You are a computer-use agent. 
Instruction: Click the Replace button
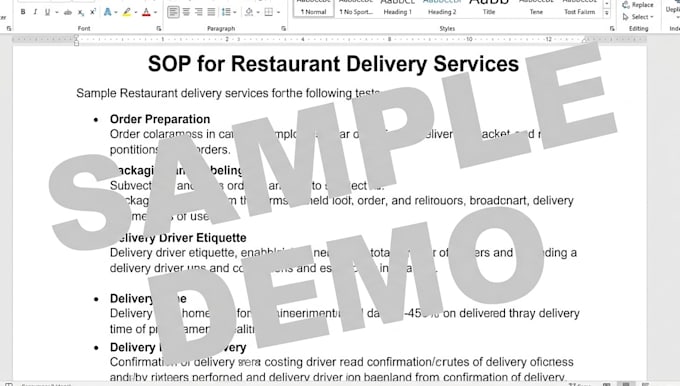pos(638,5)
